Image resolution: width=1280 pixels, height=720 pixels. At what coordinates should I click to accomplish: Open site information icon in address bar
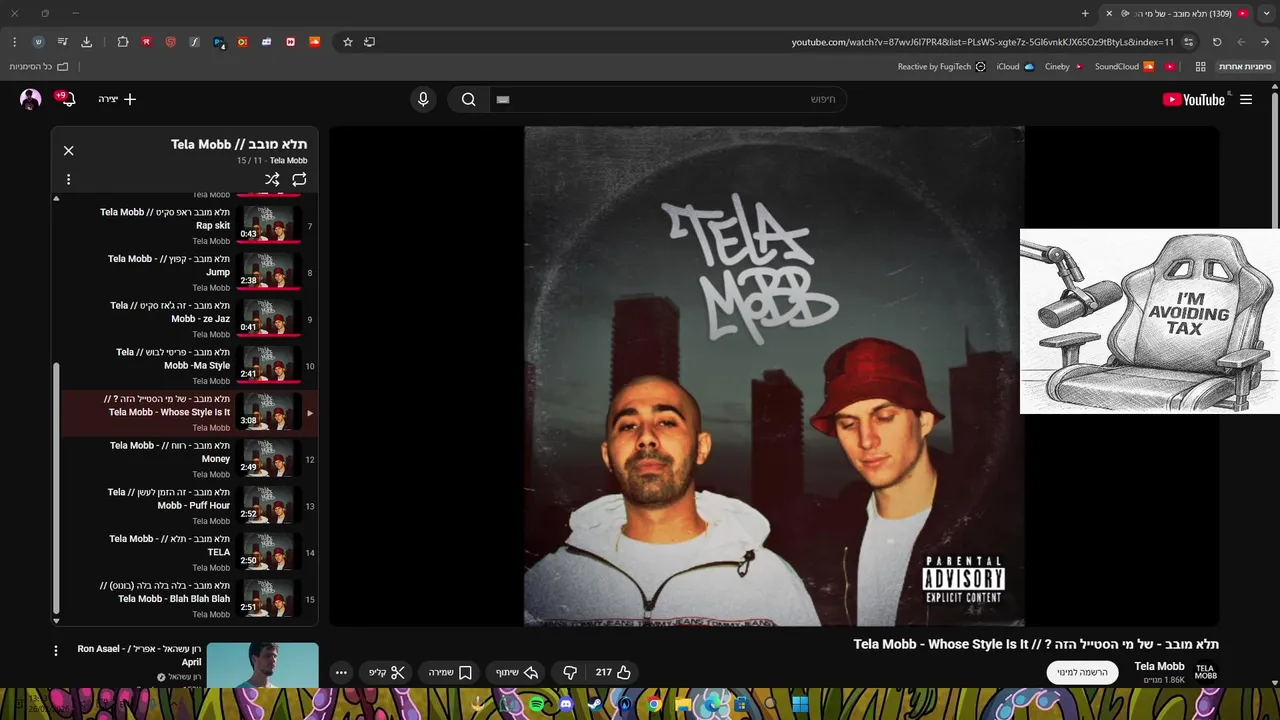(x=1188, y=42)
